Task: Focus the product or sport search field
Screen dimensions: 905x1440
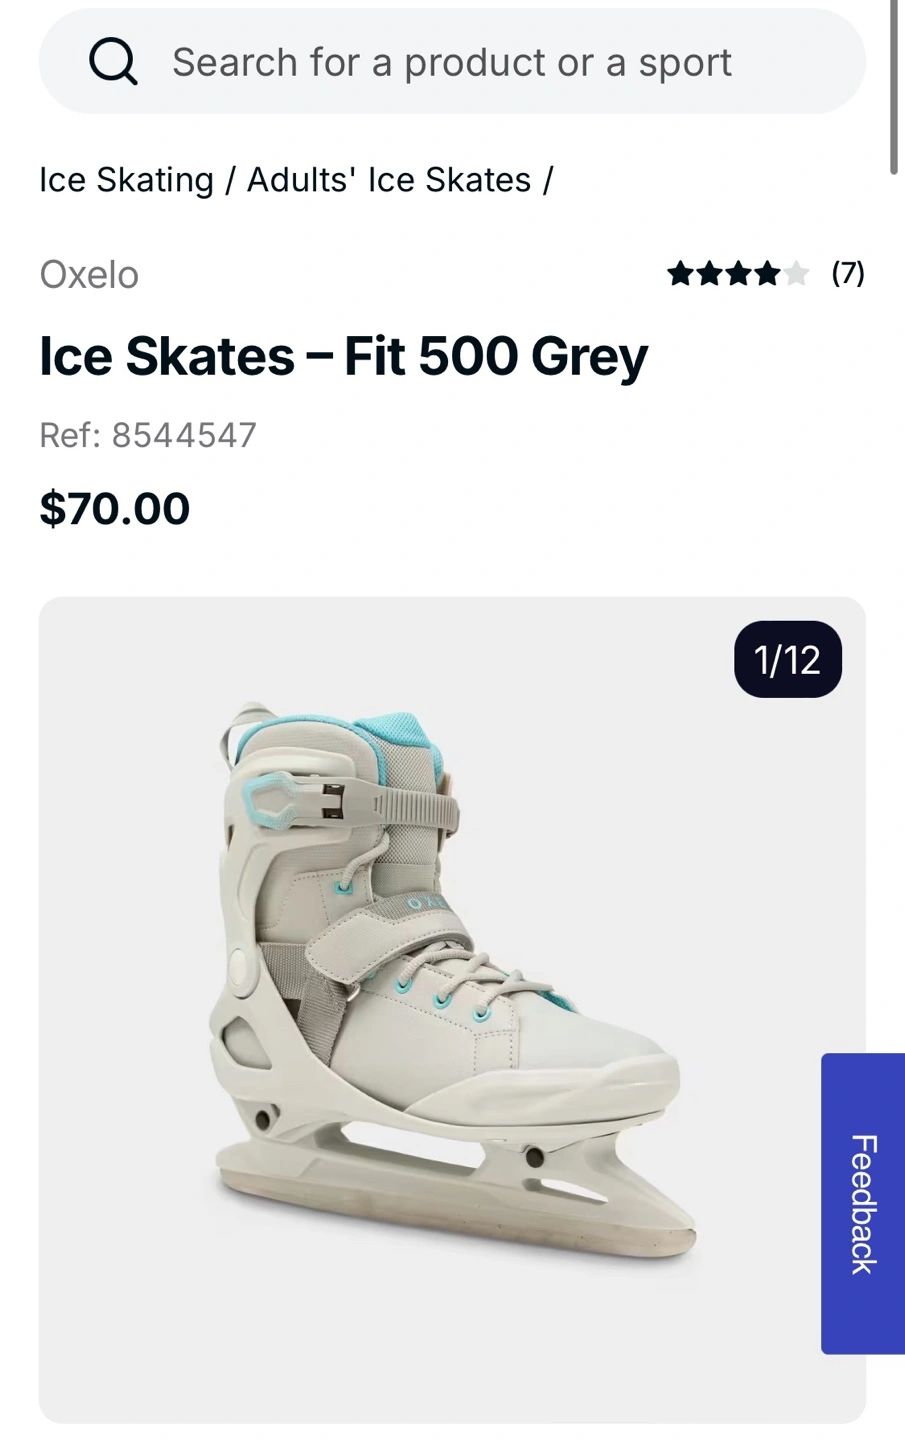Action: [x=452, y=62]
